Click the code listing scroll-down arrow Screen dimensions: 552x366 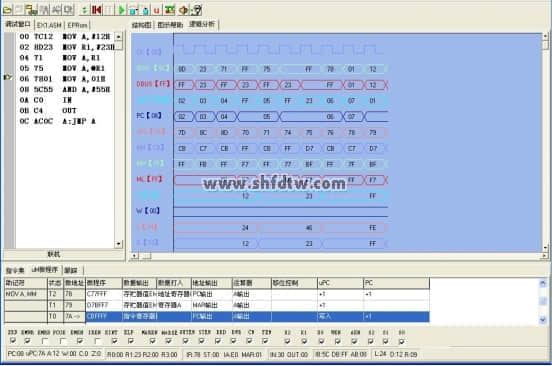[x=119, y=244]
